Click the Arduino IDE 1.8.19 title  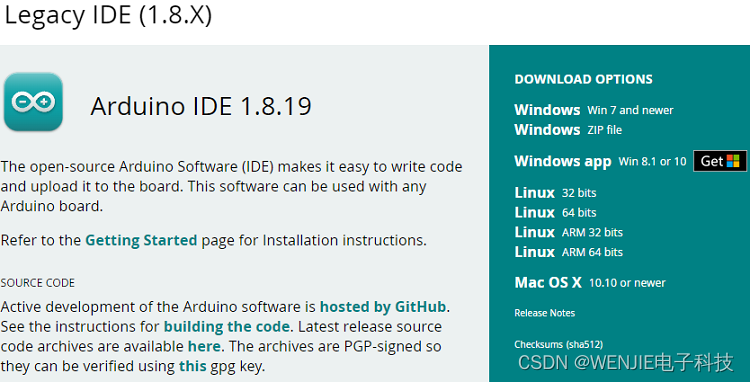click(201, 106)
